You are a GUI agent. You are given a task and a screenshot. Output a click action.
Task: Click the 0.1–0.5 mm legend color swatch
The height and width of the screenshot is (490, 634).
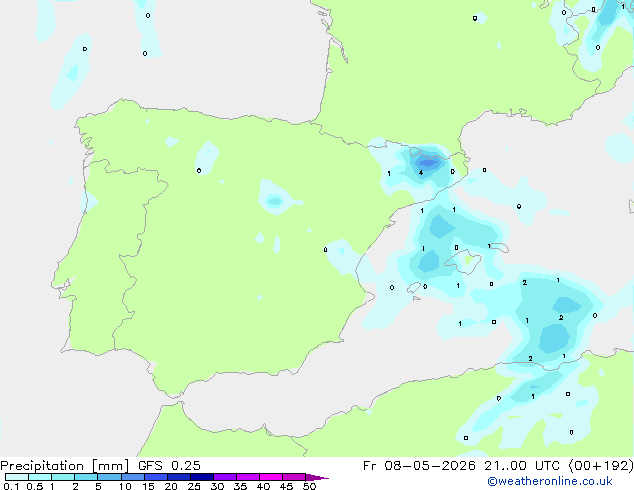17,477
